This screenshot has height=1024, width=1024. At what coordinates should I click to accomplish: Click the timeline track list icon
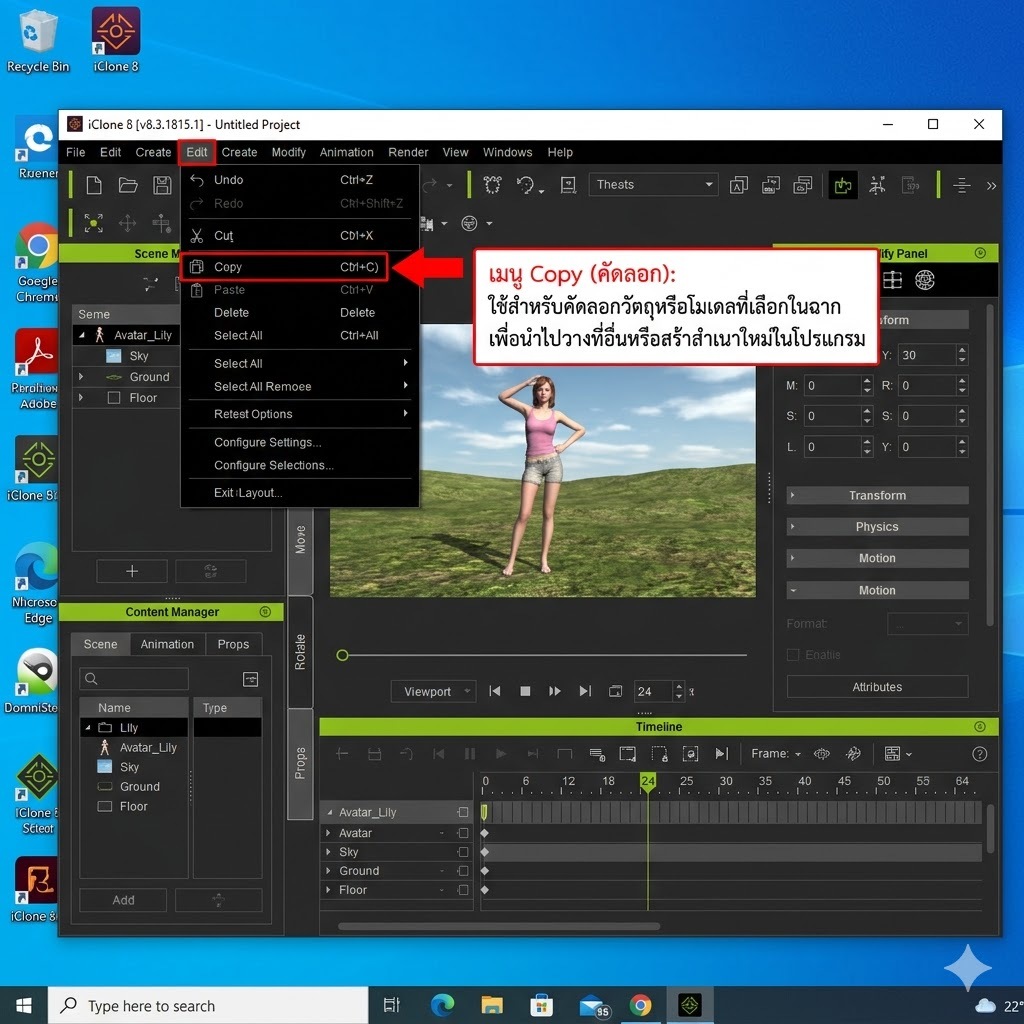point(597,754)
